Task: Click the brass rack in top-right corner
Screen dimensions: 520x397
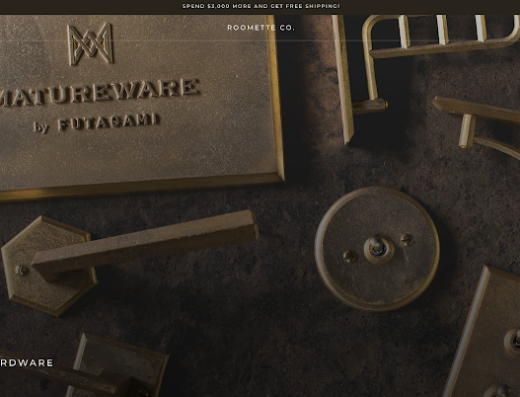Action: click(x=440, y=37)
